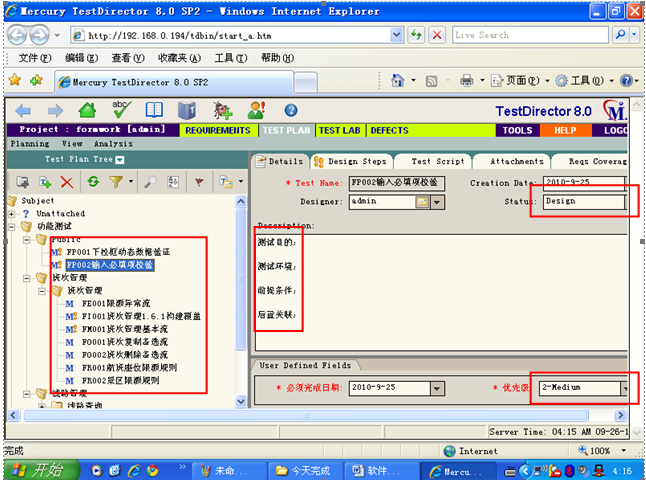Click the Live Search box
The height and width of the screenshot is (480, 646).
[530, 35]
